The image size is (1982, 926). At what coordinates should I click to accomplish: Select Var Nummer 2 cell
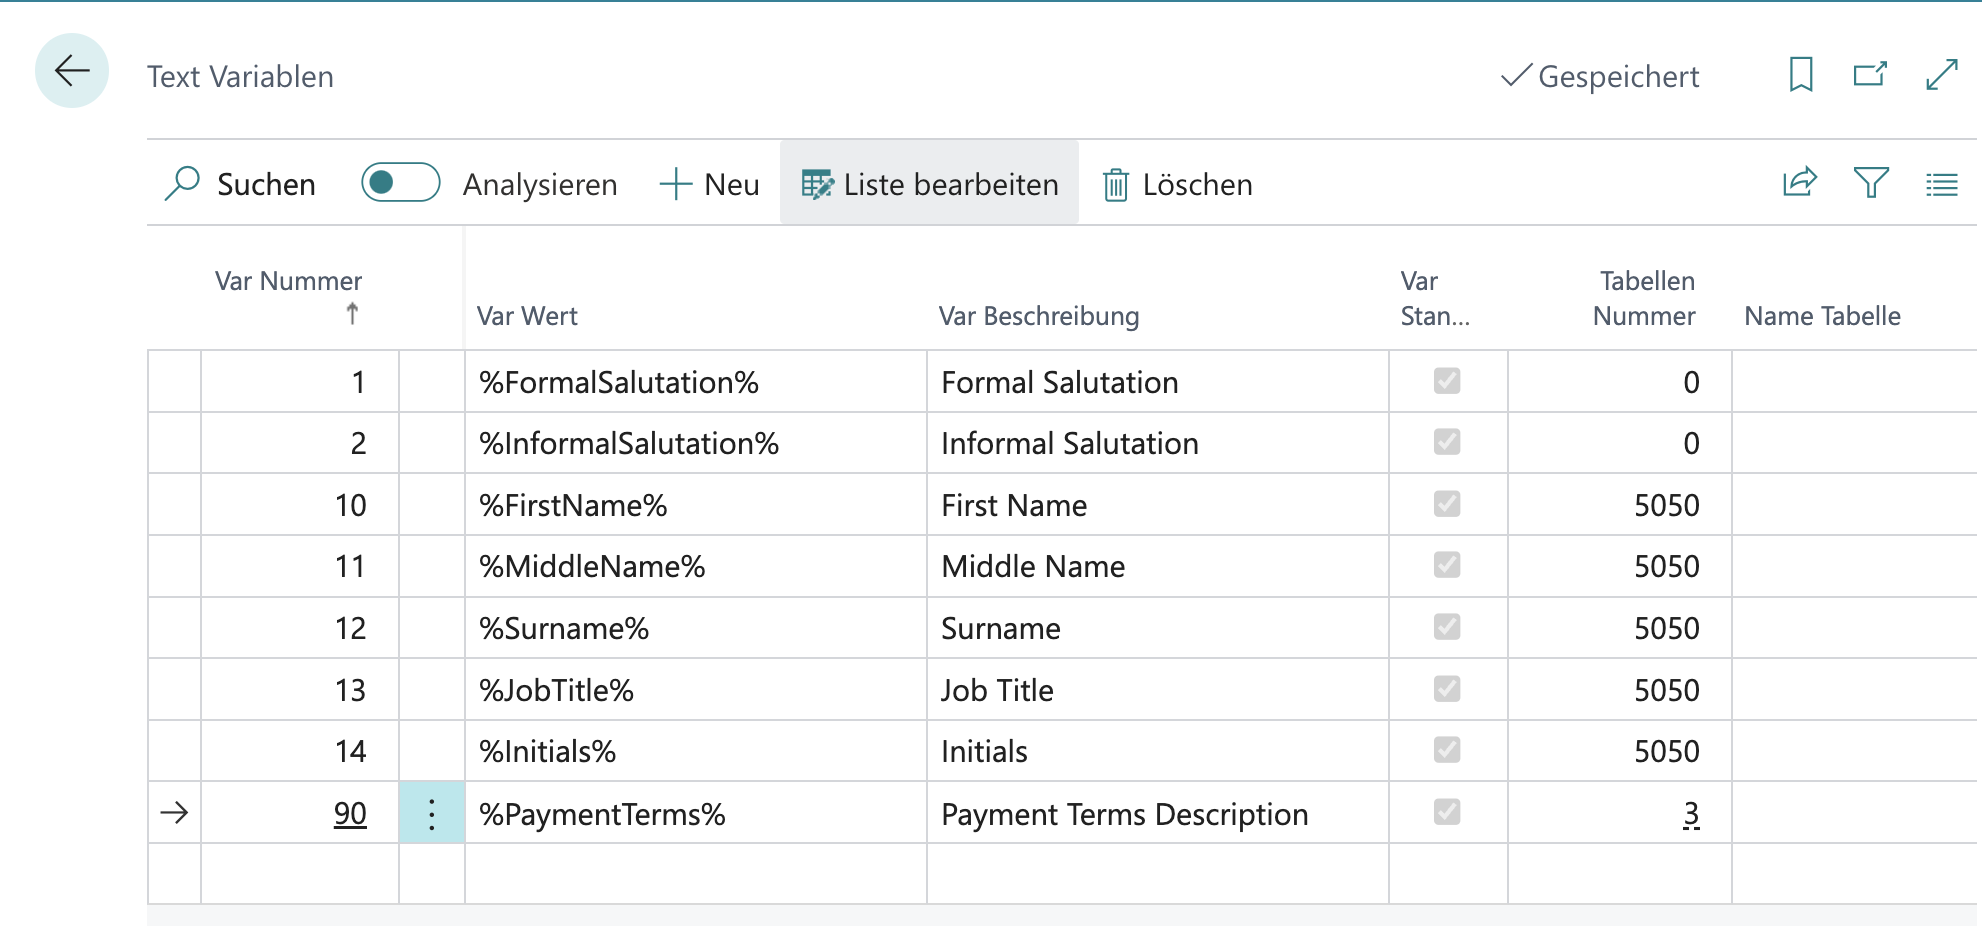click(300, 443)
